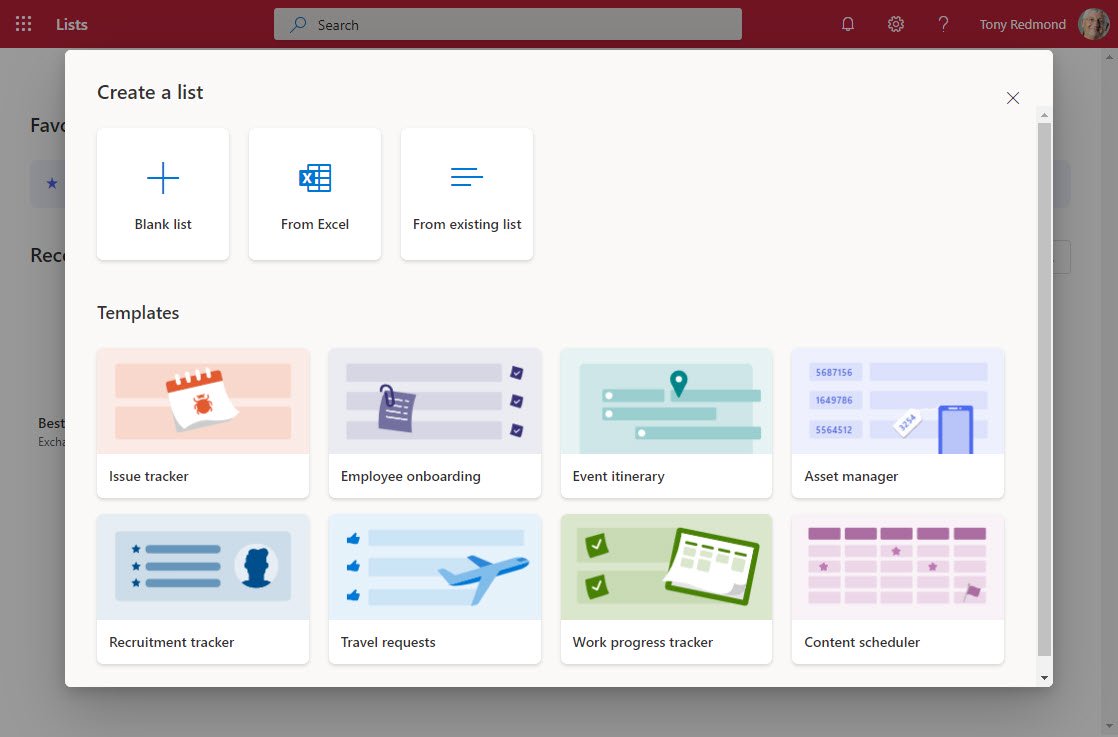Open Tony Redmond's profile avatar menu

point(1093,23)
